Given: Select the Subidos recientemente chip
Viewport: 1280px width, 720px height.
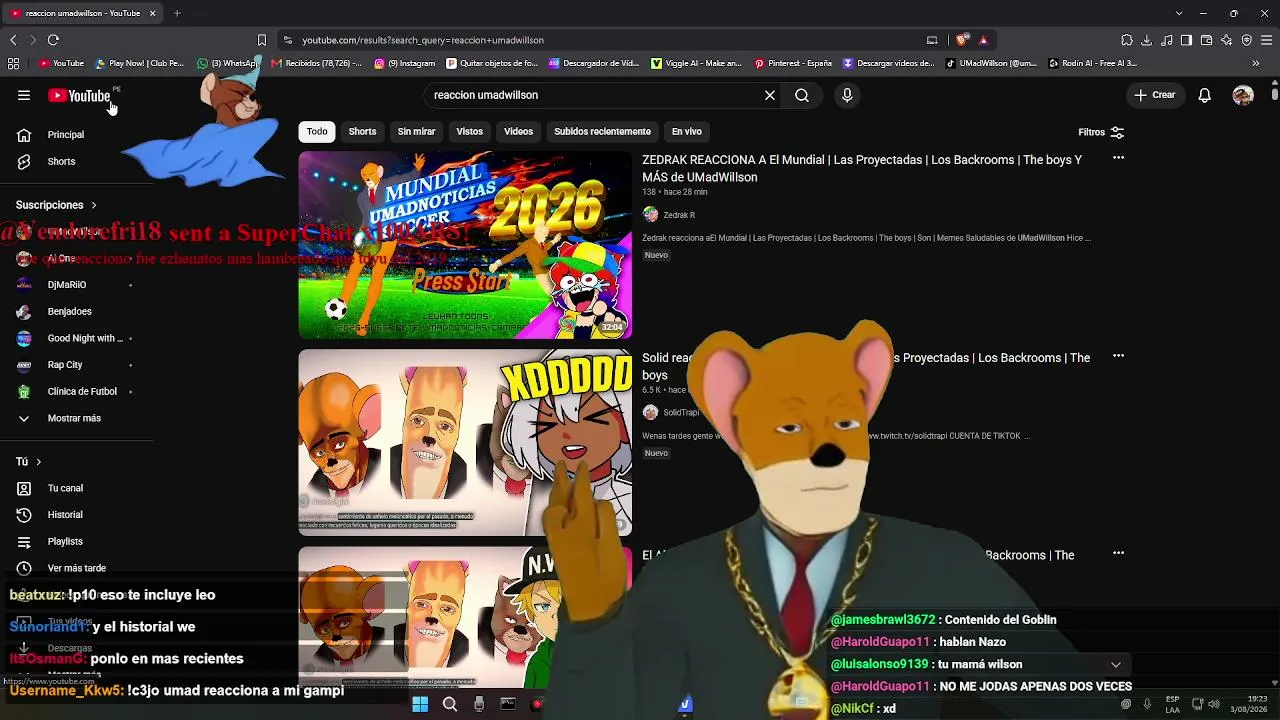Looking at the screenshot, I should 602,131.
